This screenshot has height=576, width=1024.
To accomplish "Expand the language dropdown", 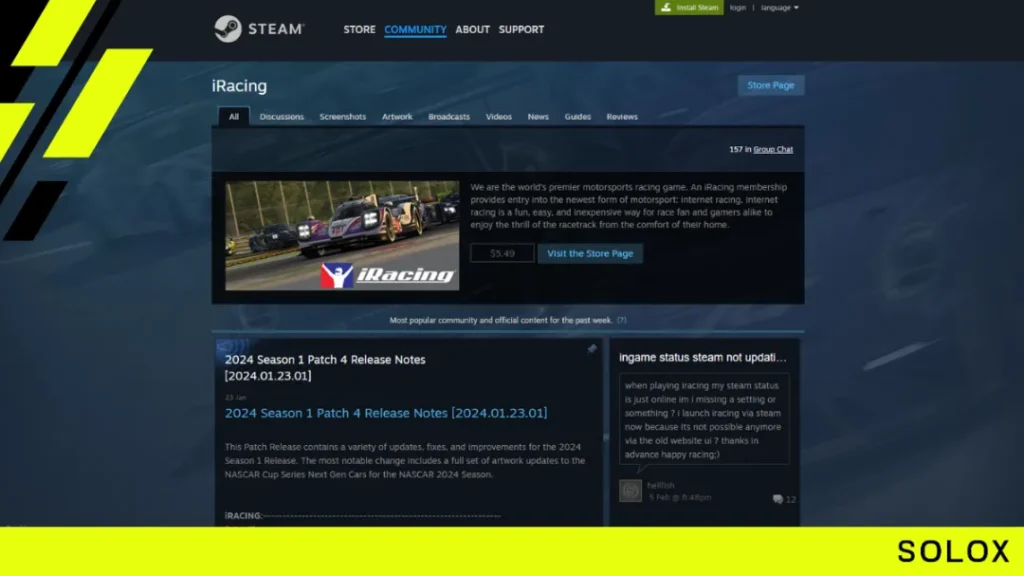I will click(780, 8).
